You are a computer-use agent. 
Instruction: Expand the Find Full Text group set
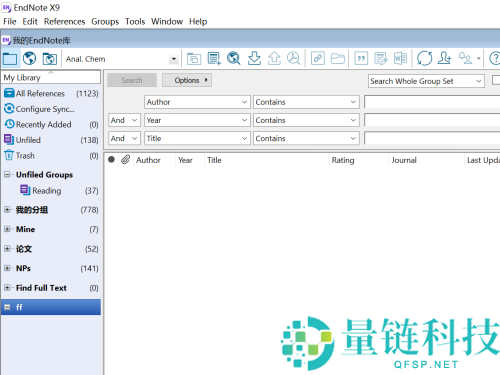7,287
